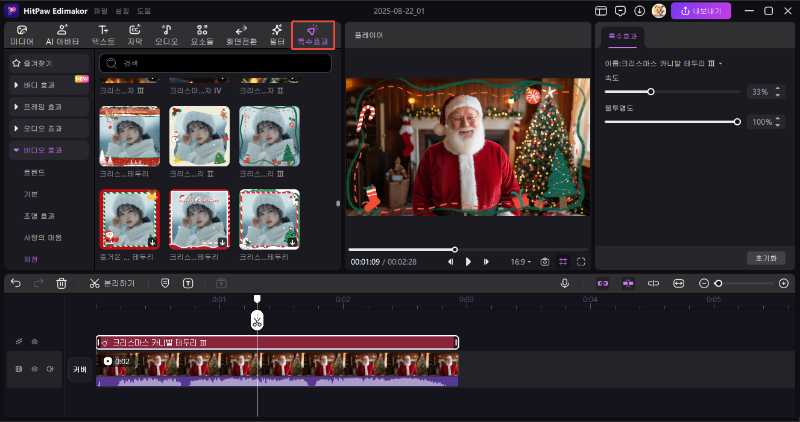Select the highlighted Special Effects (특수효과) tab

pos(313,35)
